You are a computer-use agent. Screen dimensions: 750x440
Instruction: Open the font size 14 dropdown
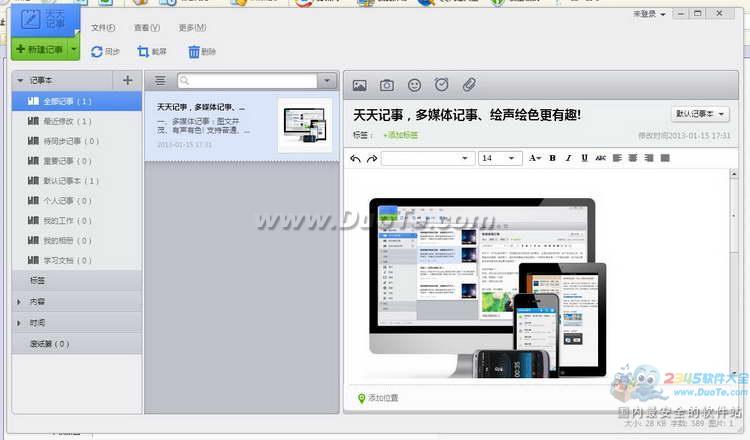click(499, 158)
